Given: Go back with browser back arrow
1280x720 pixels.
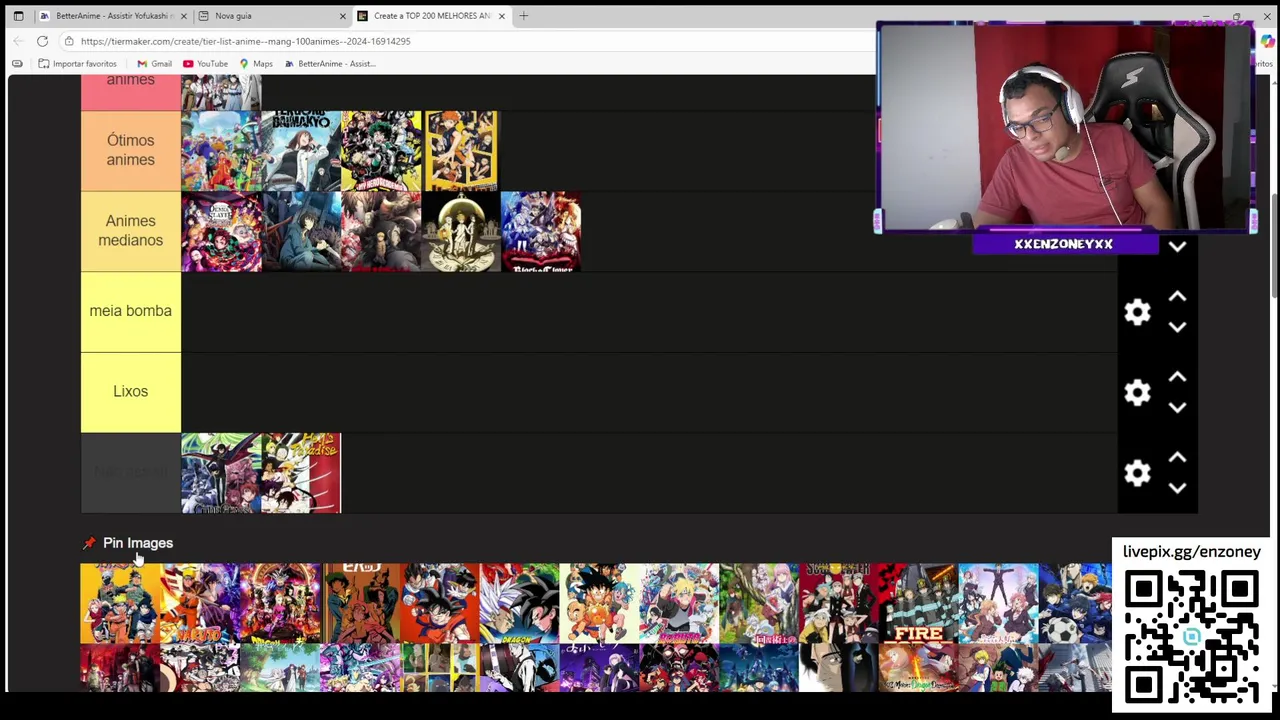Looking at the screenshot, I should tap(17, 41).
